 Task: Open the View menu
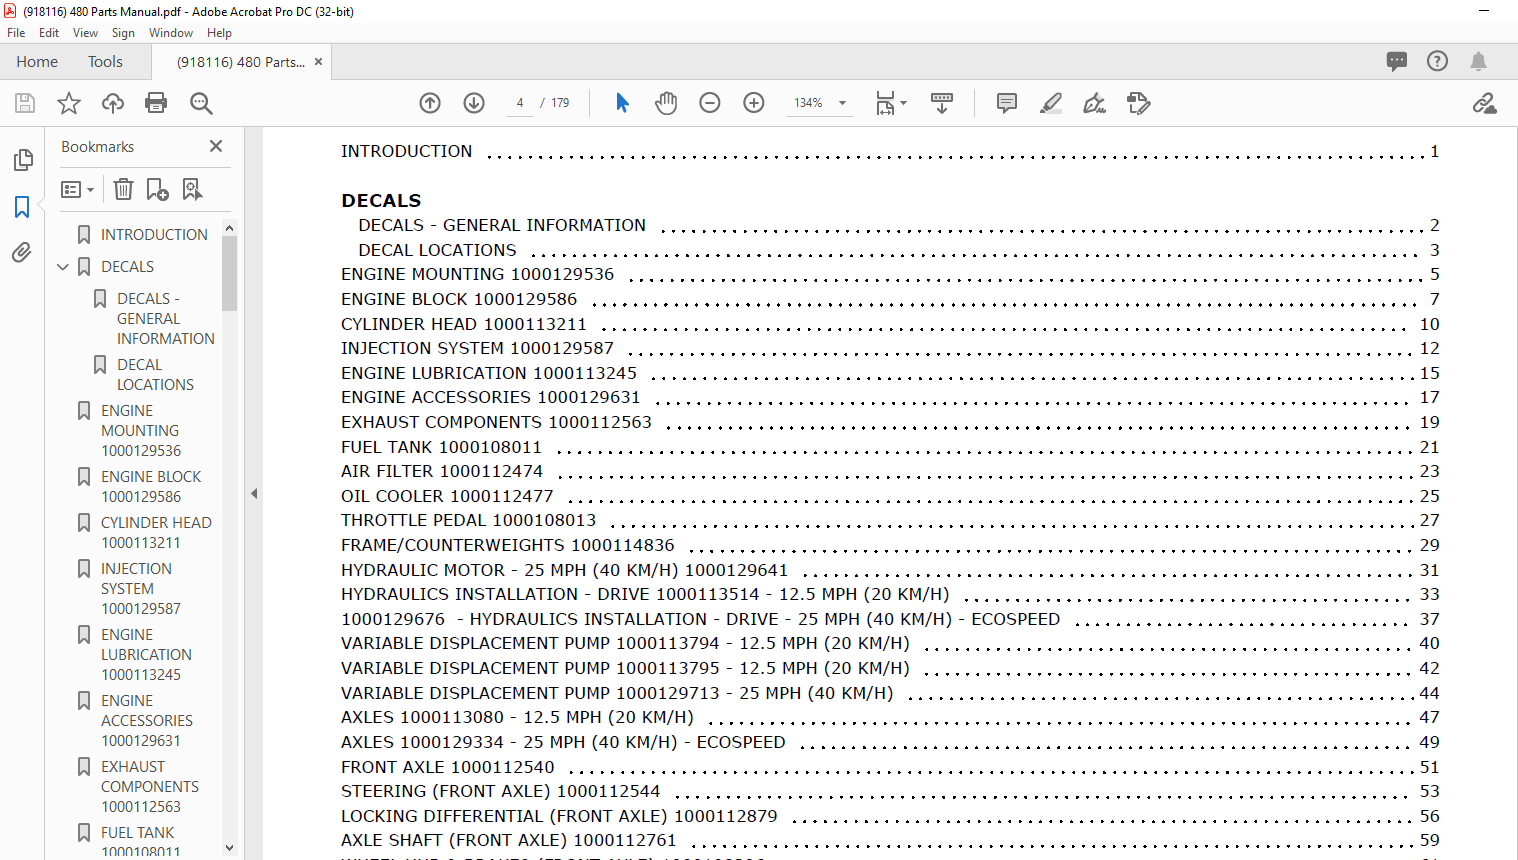click(86, 33)
